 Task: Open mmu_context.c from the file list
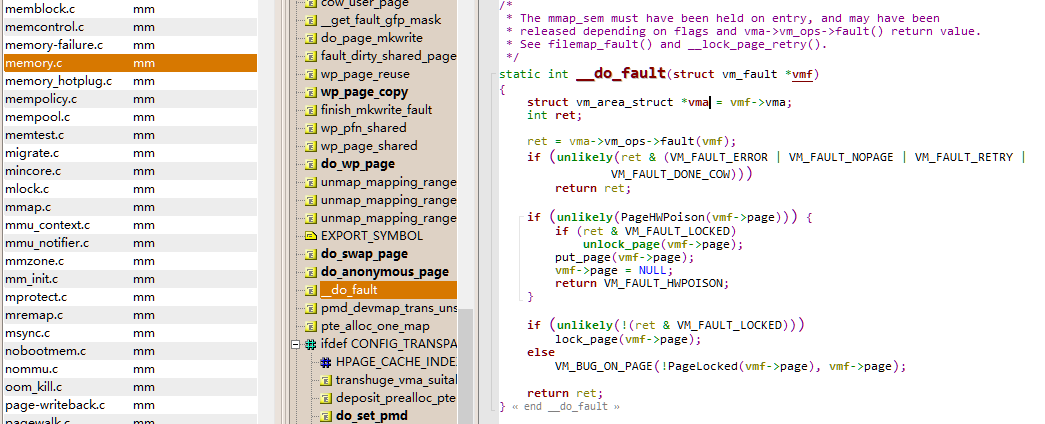pyautogui.click(x=129, y=225)
